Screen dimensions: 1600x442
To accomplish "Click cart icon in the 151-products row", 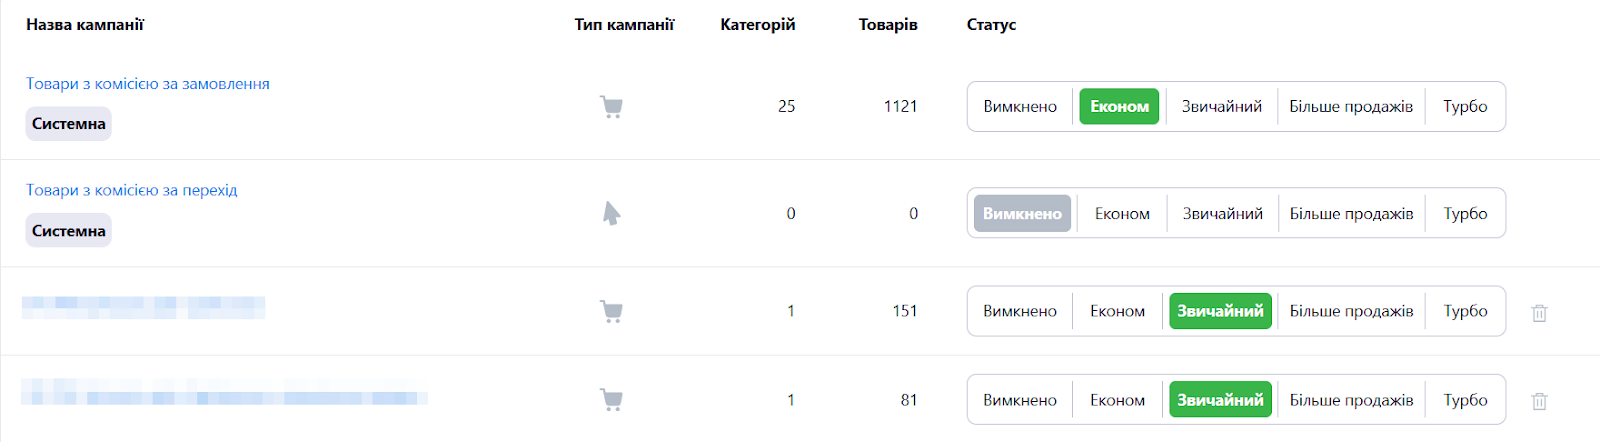I will click(611, 312).
